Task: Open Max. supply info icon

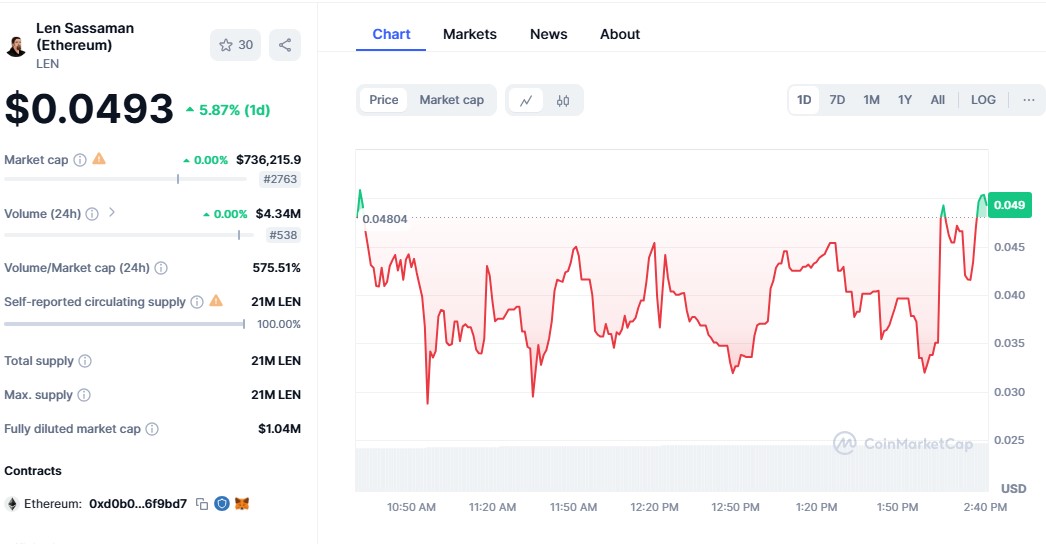Action: [x=84, y=394]
